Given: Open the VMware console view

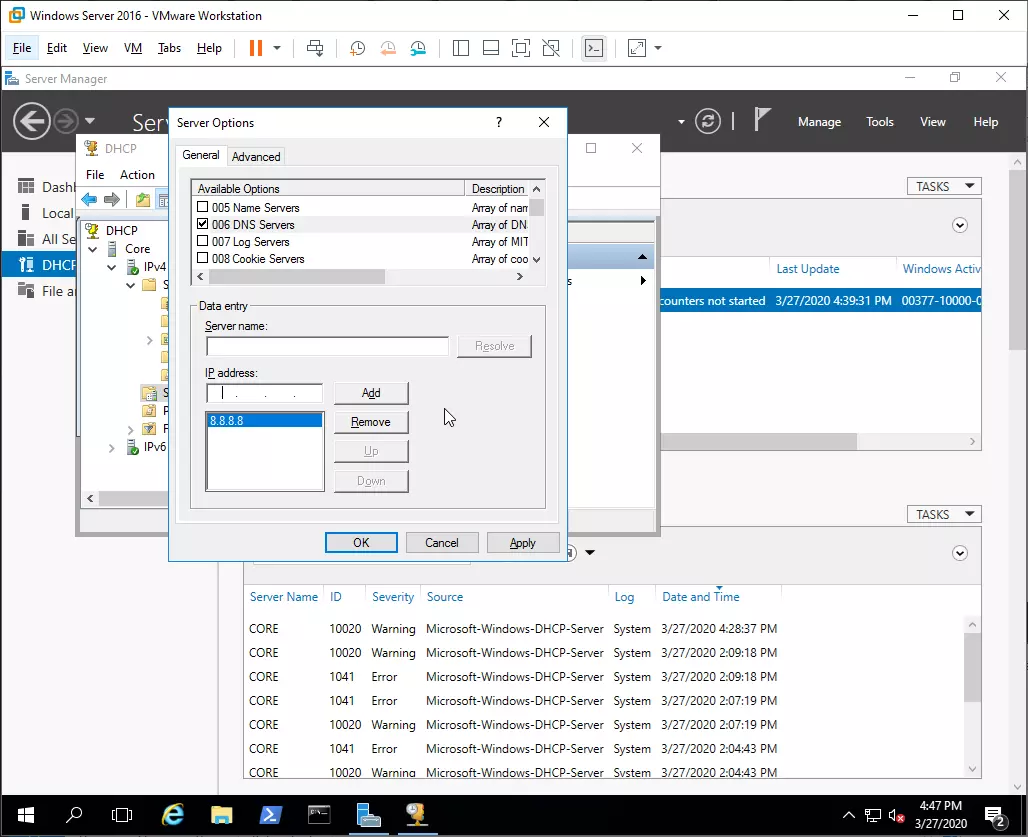Looking at the screenshot, I should (594, 48).
